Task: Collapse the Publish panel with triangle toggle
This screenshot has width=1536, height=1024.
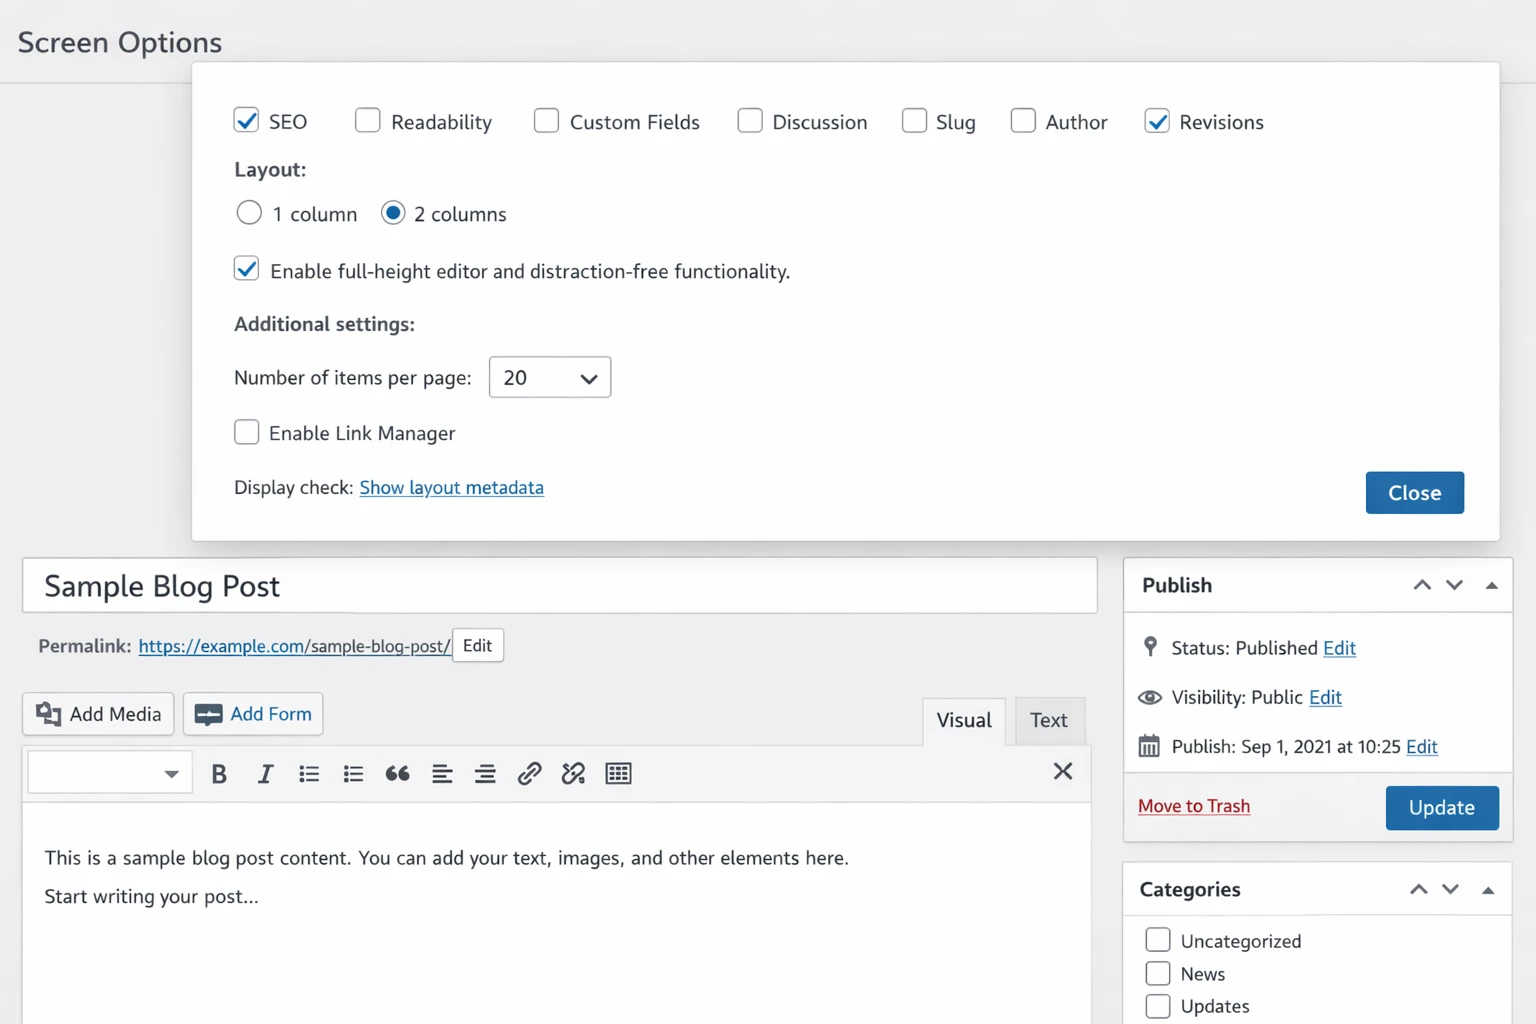Action: pyautogui.click(x=1491, y=586)
